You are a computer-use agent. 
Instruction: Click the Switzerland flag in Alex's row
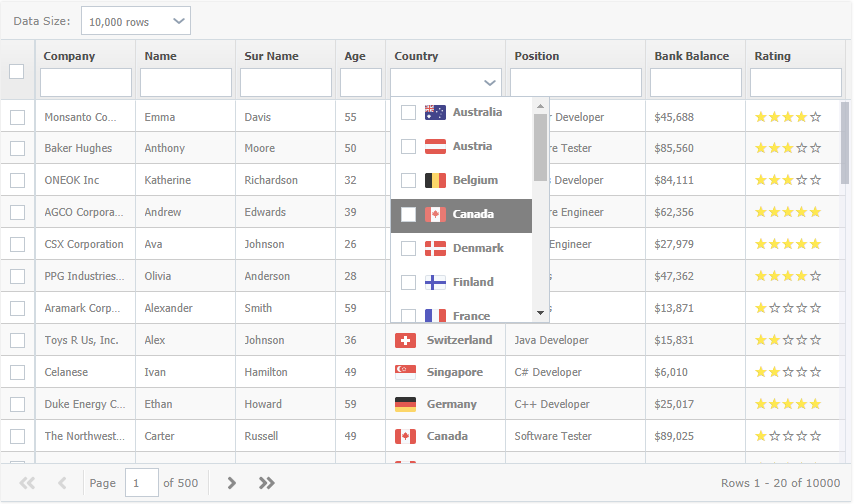pos(405,341)
